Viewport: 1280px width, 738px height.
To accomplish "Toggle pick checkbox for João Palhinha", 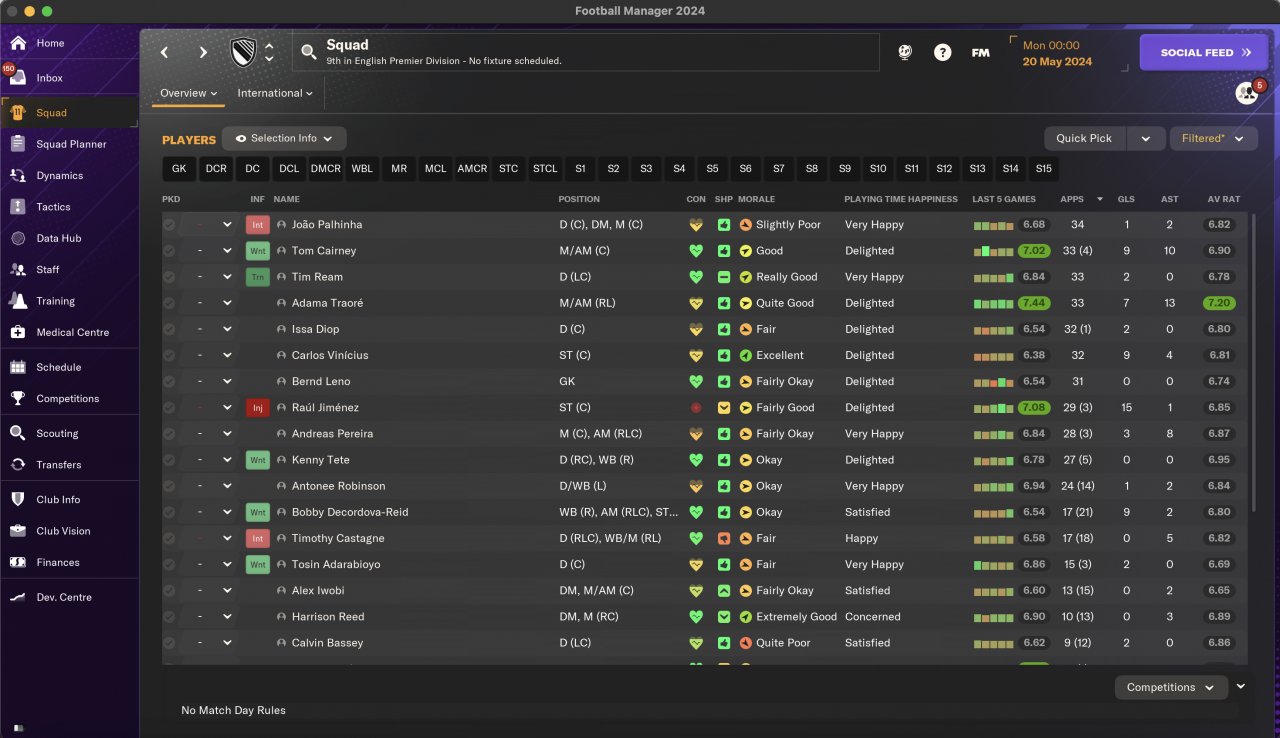I will [169, 225].
